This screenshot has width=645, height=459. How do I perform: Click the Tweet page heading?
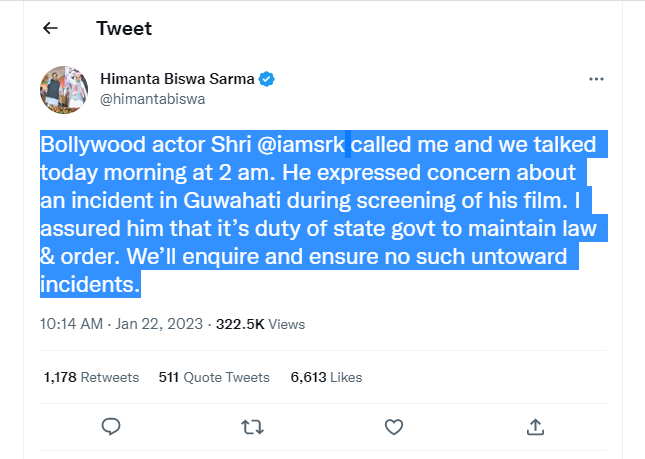point(124,29)
